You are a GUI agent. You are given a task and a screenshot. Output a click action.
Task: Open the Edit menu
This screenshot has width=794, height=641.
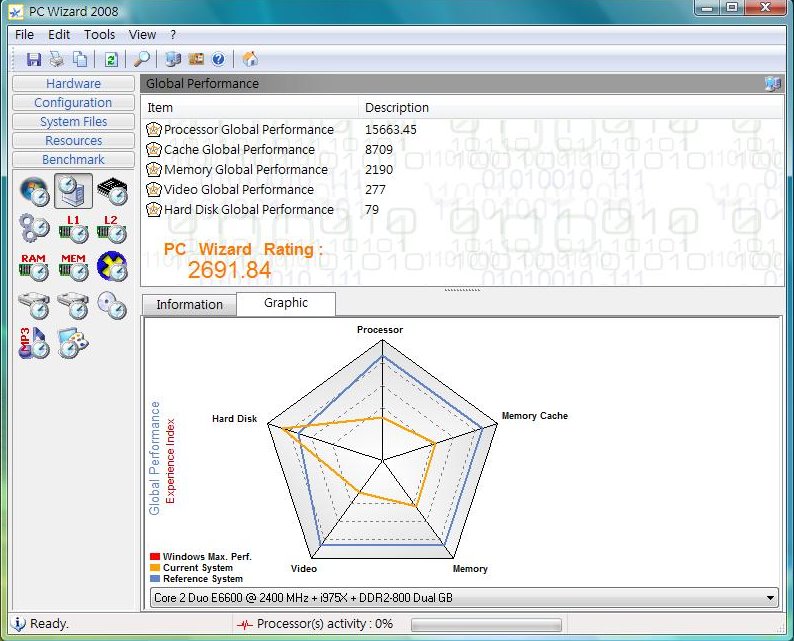click(x=59, y=34)
